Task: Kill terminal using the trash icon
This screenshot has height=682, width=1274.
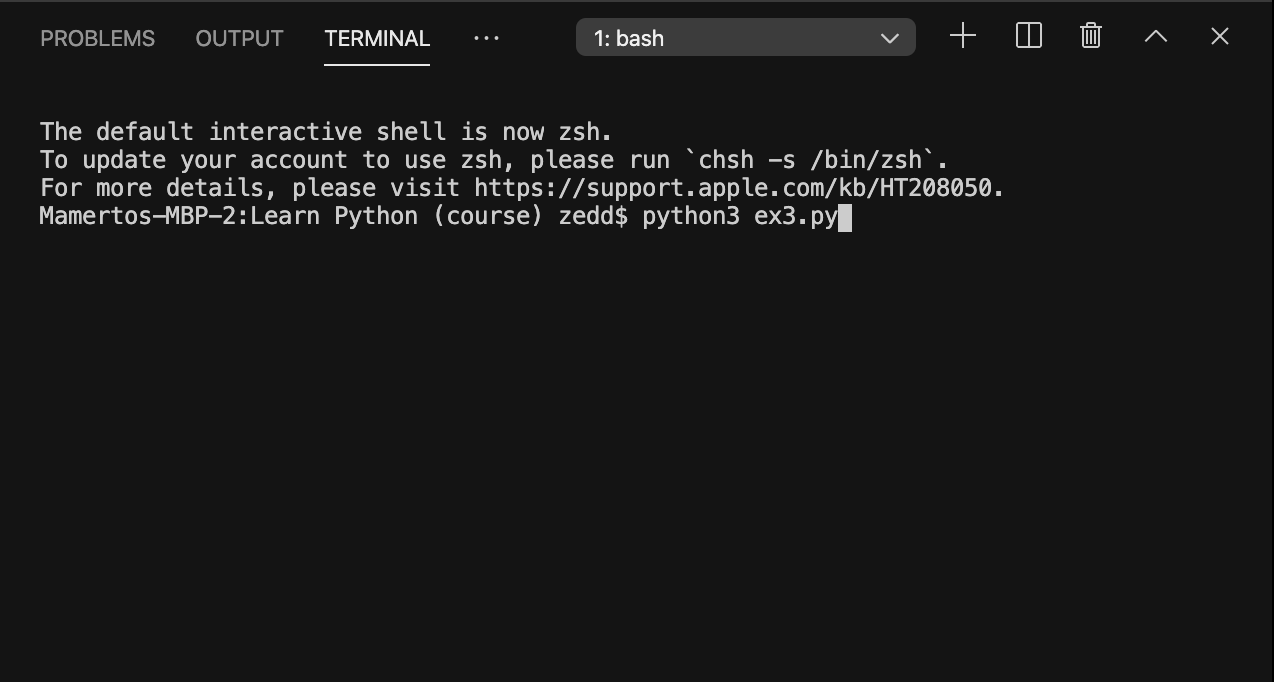Action: (x=1091, y=37)
